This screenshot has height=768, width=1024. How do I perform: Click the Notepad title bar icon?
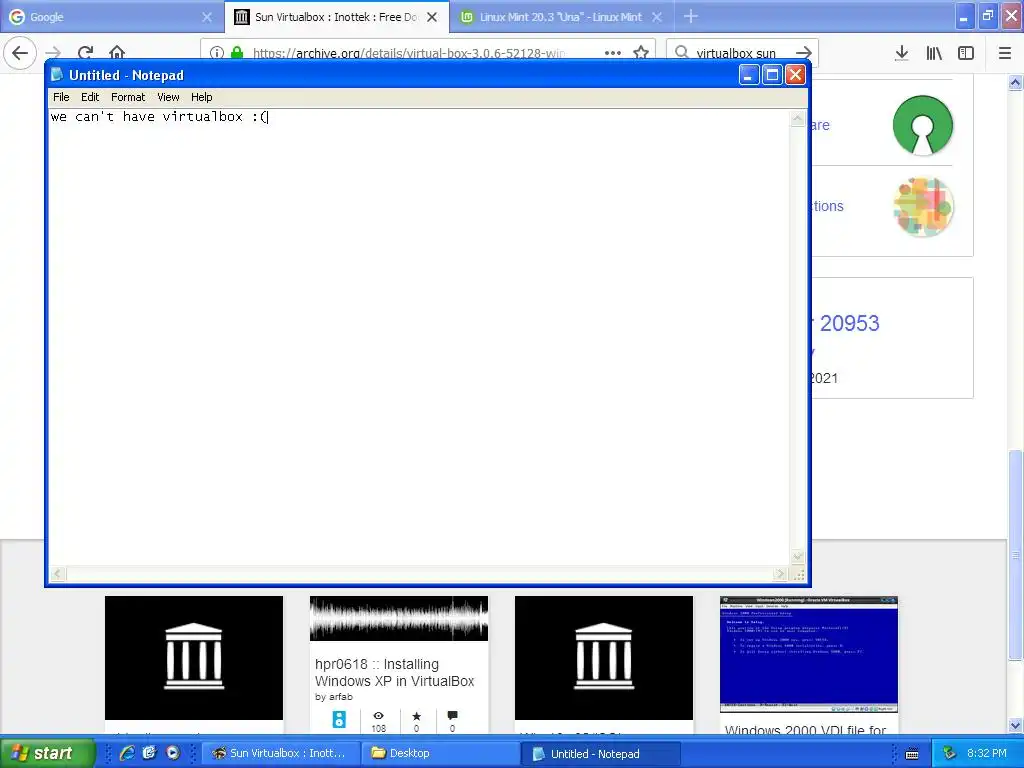57,75
